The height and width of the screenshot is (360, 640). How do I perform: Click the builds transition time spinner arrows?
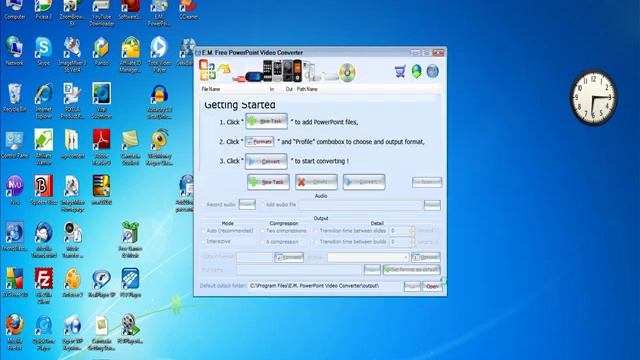pyautogui.click(x=411, y=242)
